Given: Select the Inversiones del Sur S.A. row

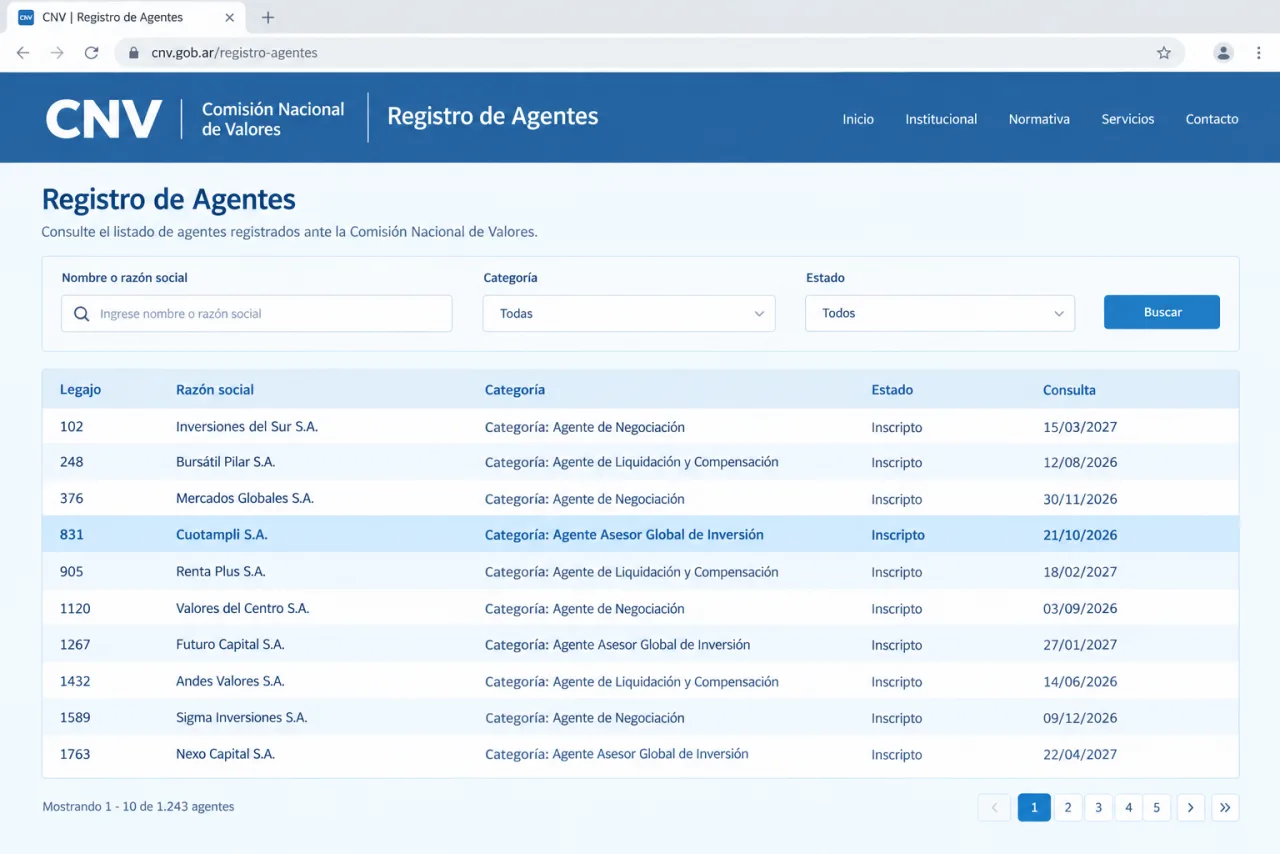Looking at the screenshot, I should [640, 426].
